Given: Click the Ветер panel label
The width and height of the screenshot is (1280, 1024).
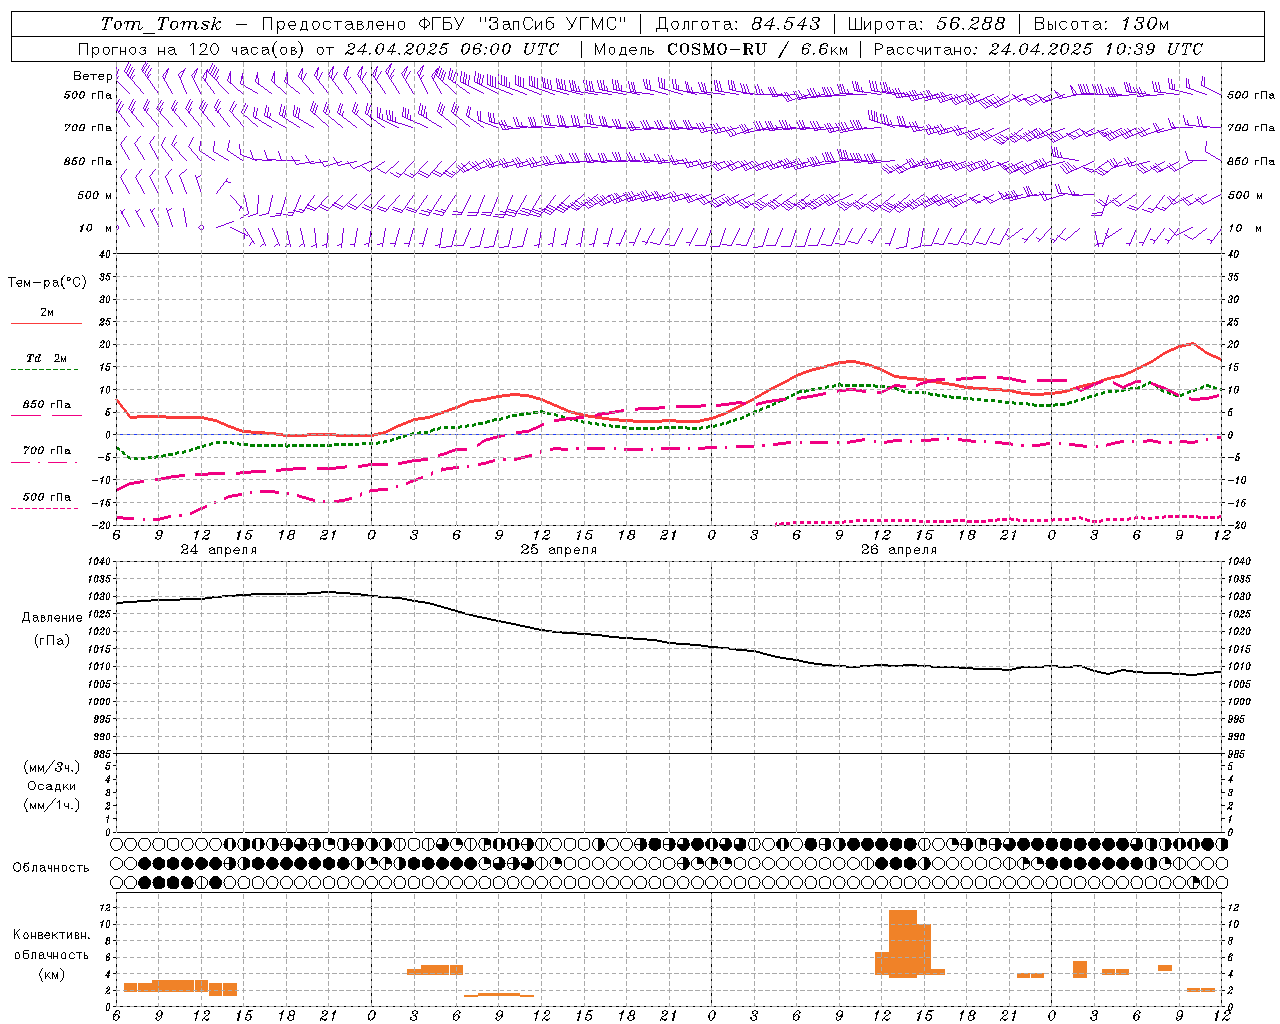Looking at the screenshot, I should click(92, 76).
